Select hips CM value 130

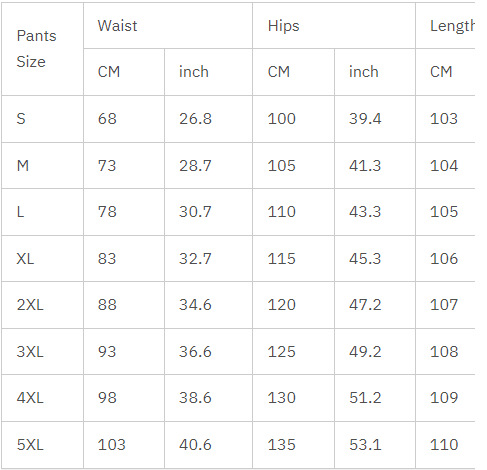pyautogui.click(x=282, y=398)
